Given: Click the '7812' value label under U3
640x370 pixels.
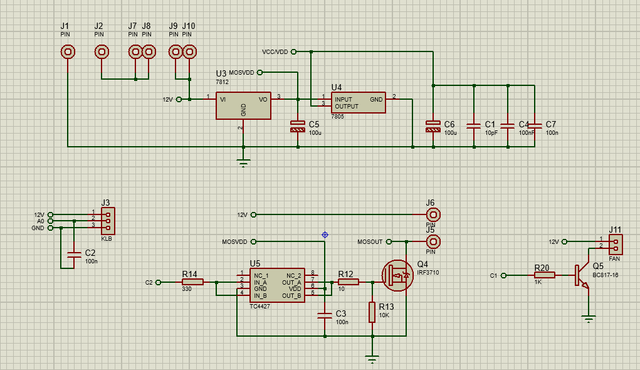Looking at the screenshot, I should coord(222,82).
